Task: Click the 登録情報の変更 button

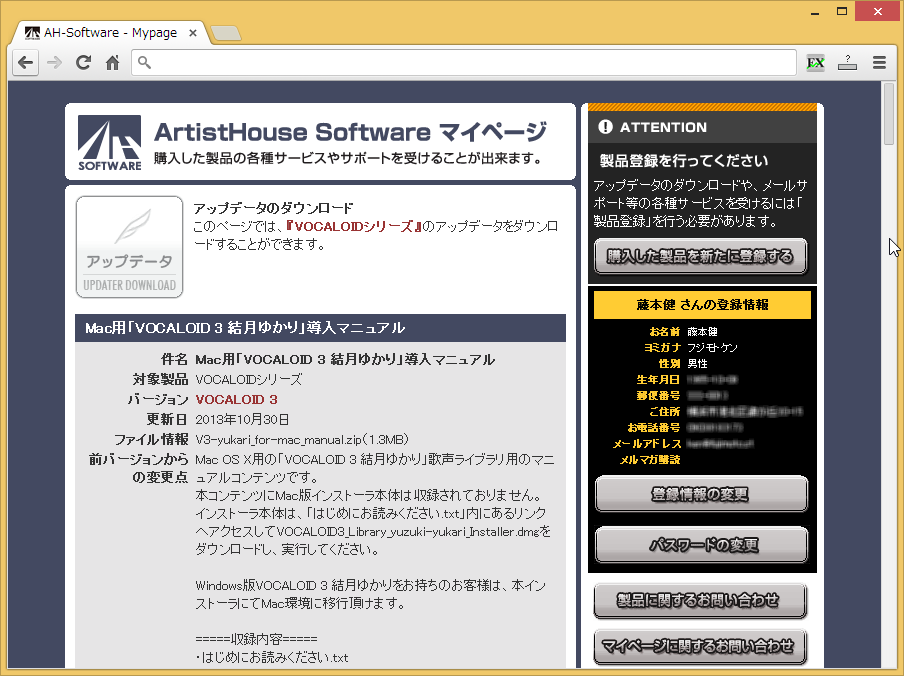Action: click(701, 494)
